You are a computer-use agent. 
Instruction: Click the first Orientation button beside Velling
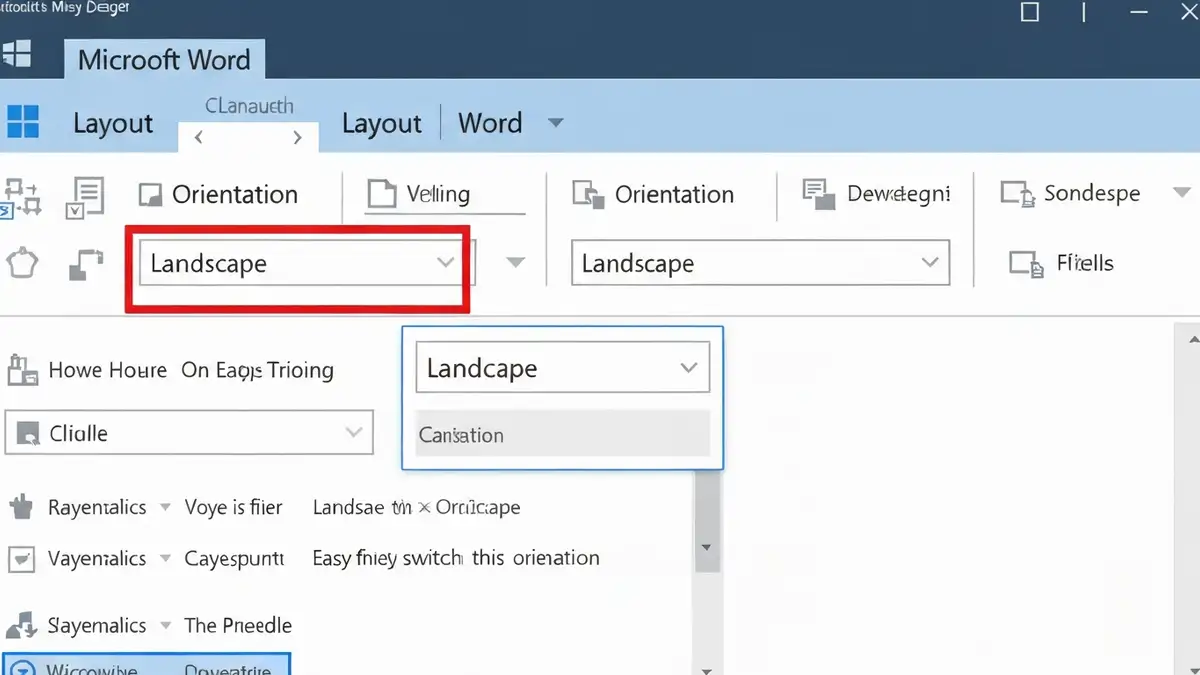219,194
